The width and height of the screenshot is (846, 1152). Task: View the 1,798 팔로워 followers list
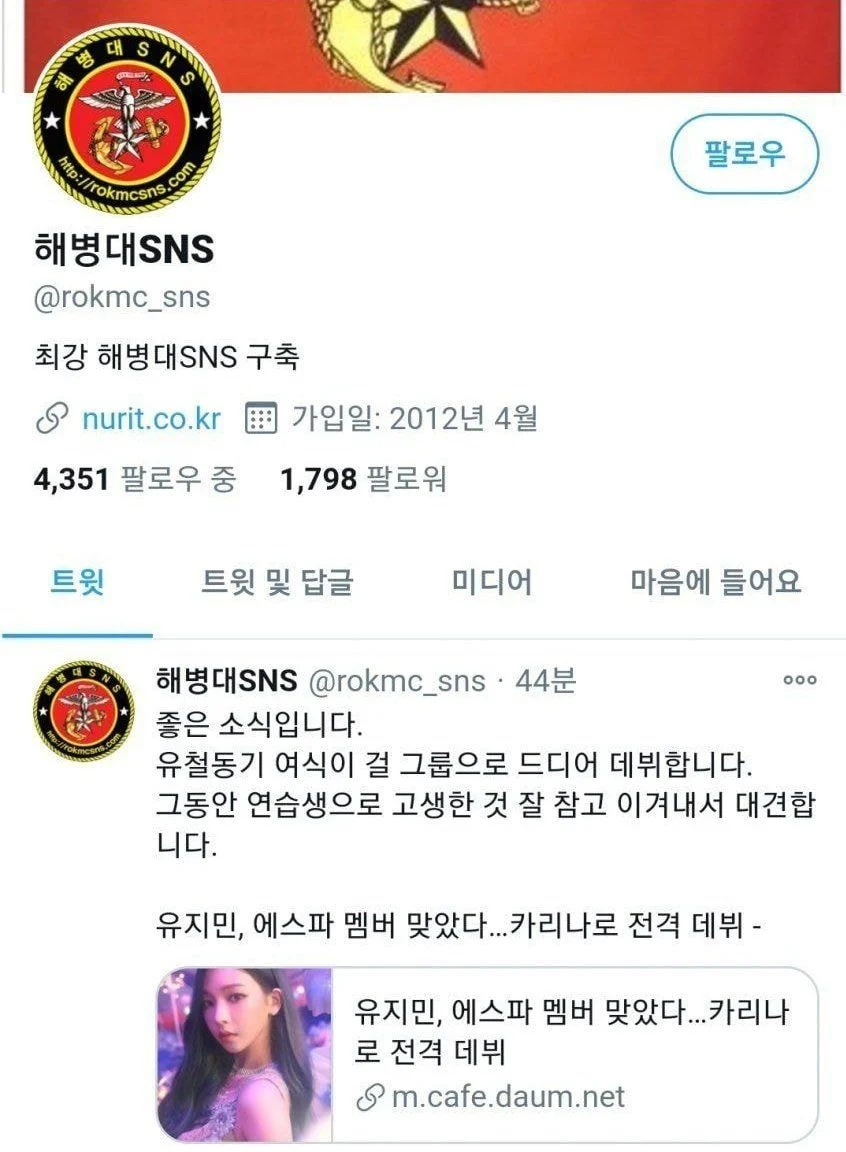pyautogui.click(x=364, y=479)
